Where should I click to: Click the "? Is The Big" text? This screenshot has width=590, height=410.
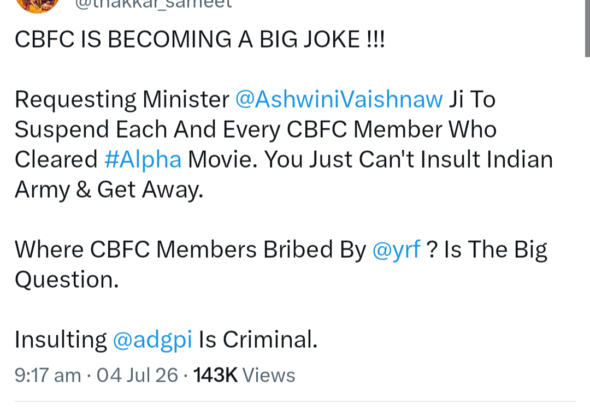pos(487,250)
